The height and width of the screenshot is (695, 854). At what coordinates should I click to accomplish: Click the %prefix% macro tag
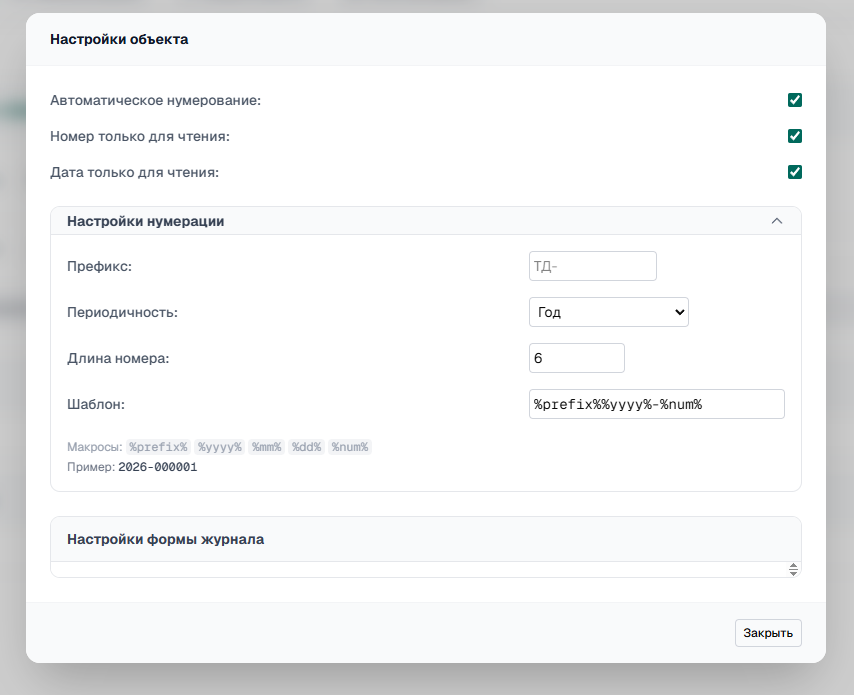click(x=158, y=447)
